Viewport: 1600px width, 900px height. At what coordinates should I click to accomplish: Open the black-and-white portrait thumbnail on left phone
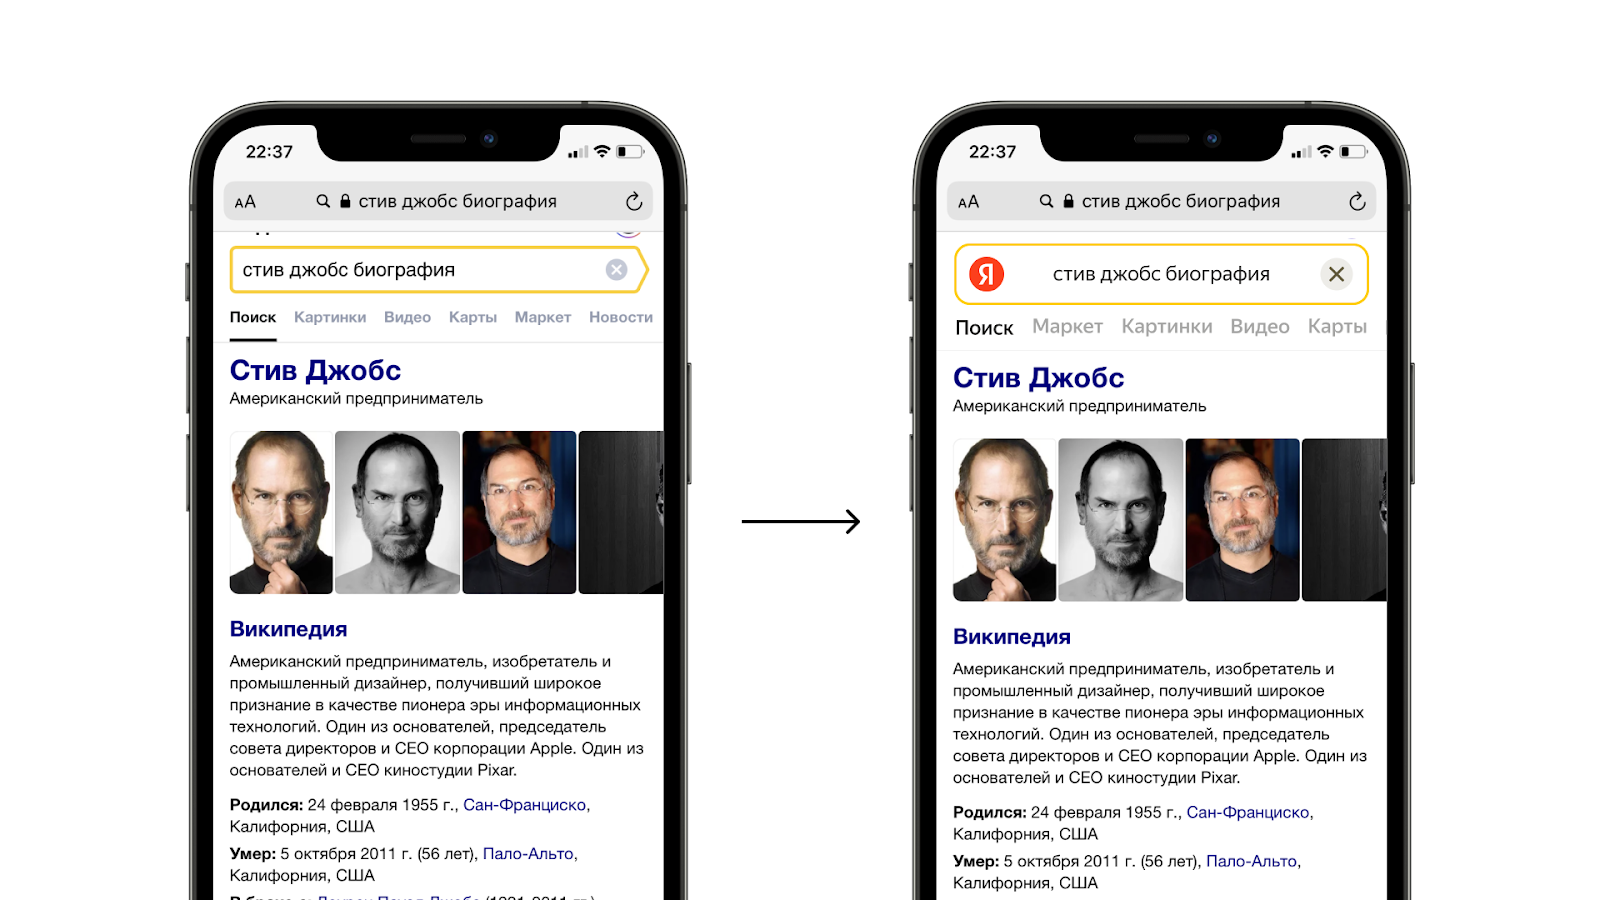pyautogui.click(x=397, y=512)
